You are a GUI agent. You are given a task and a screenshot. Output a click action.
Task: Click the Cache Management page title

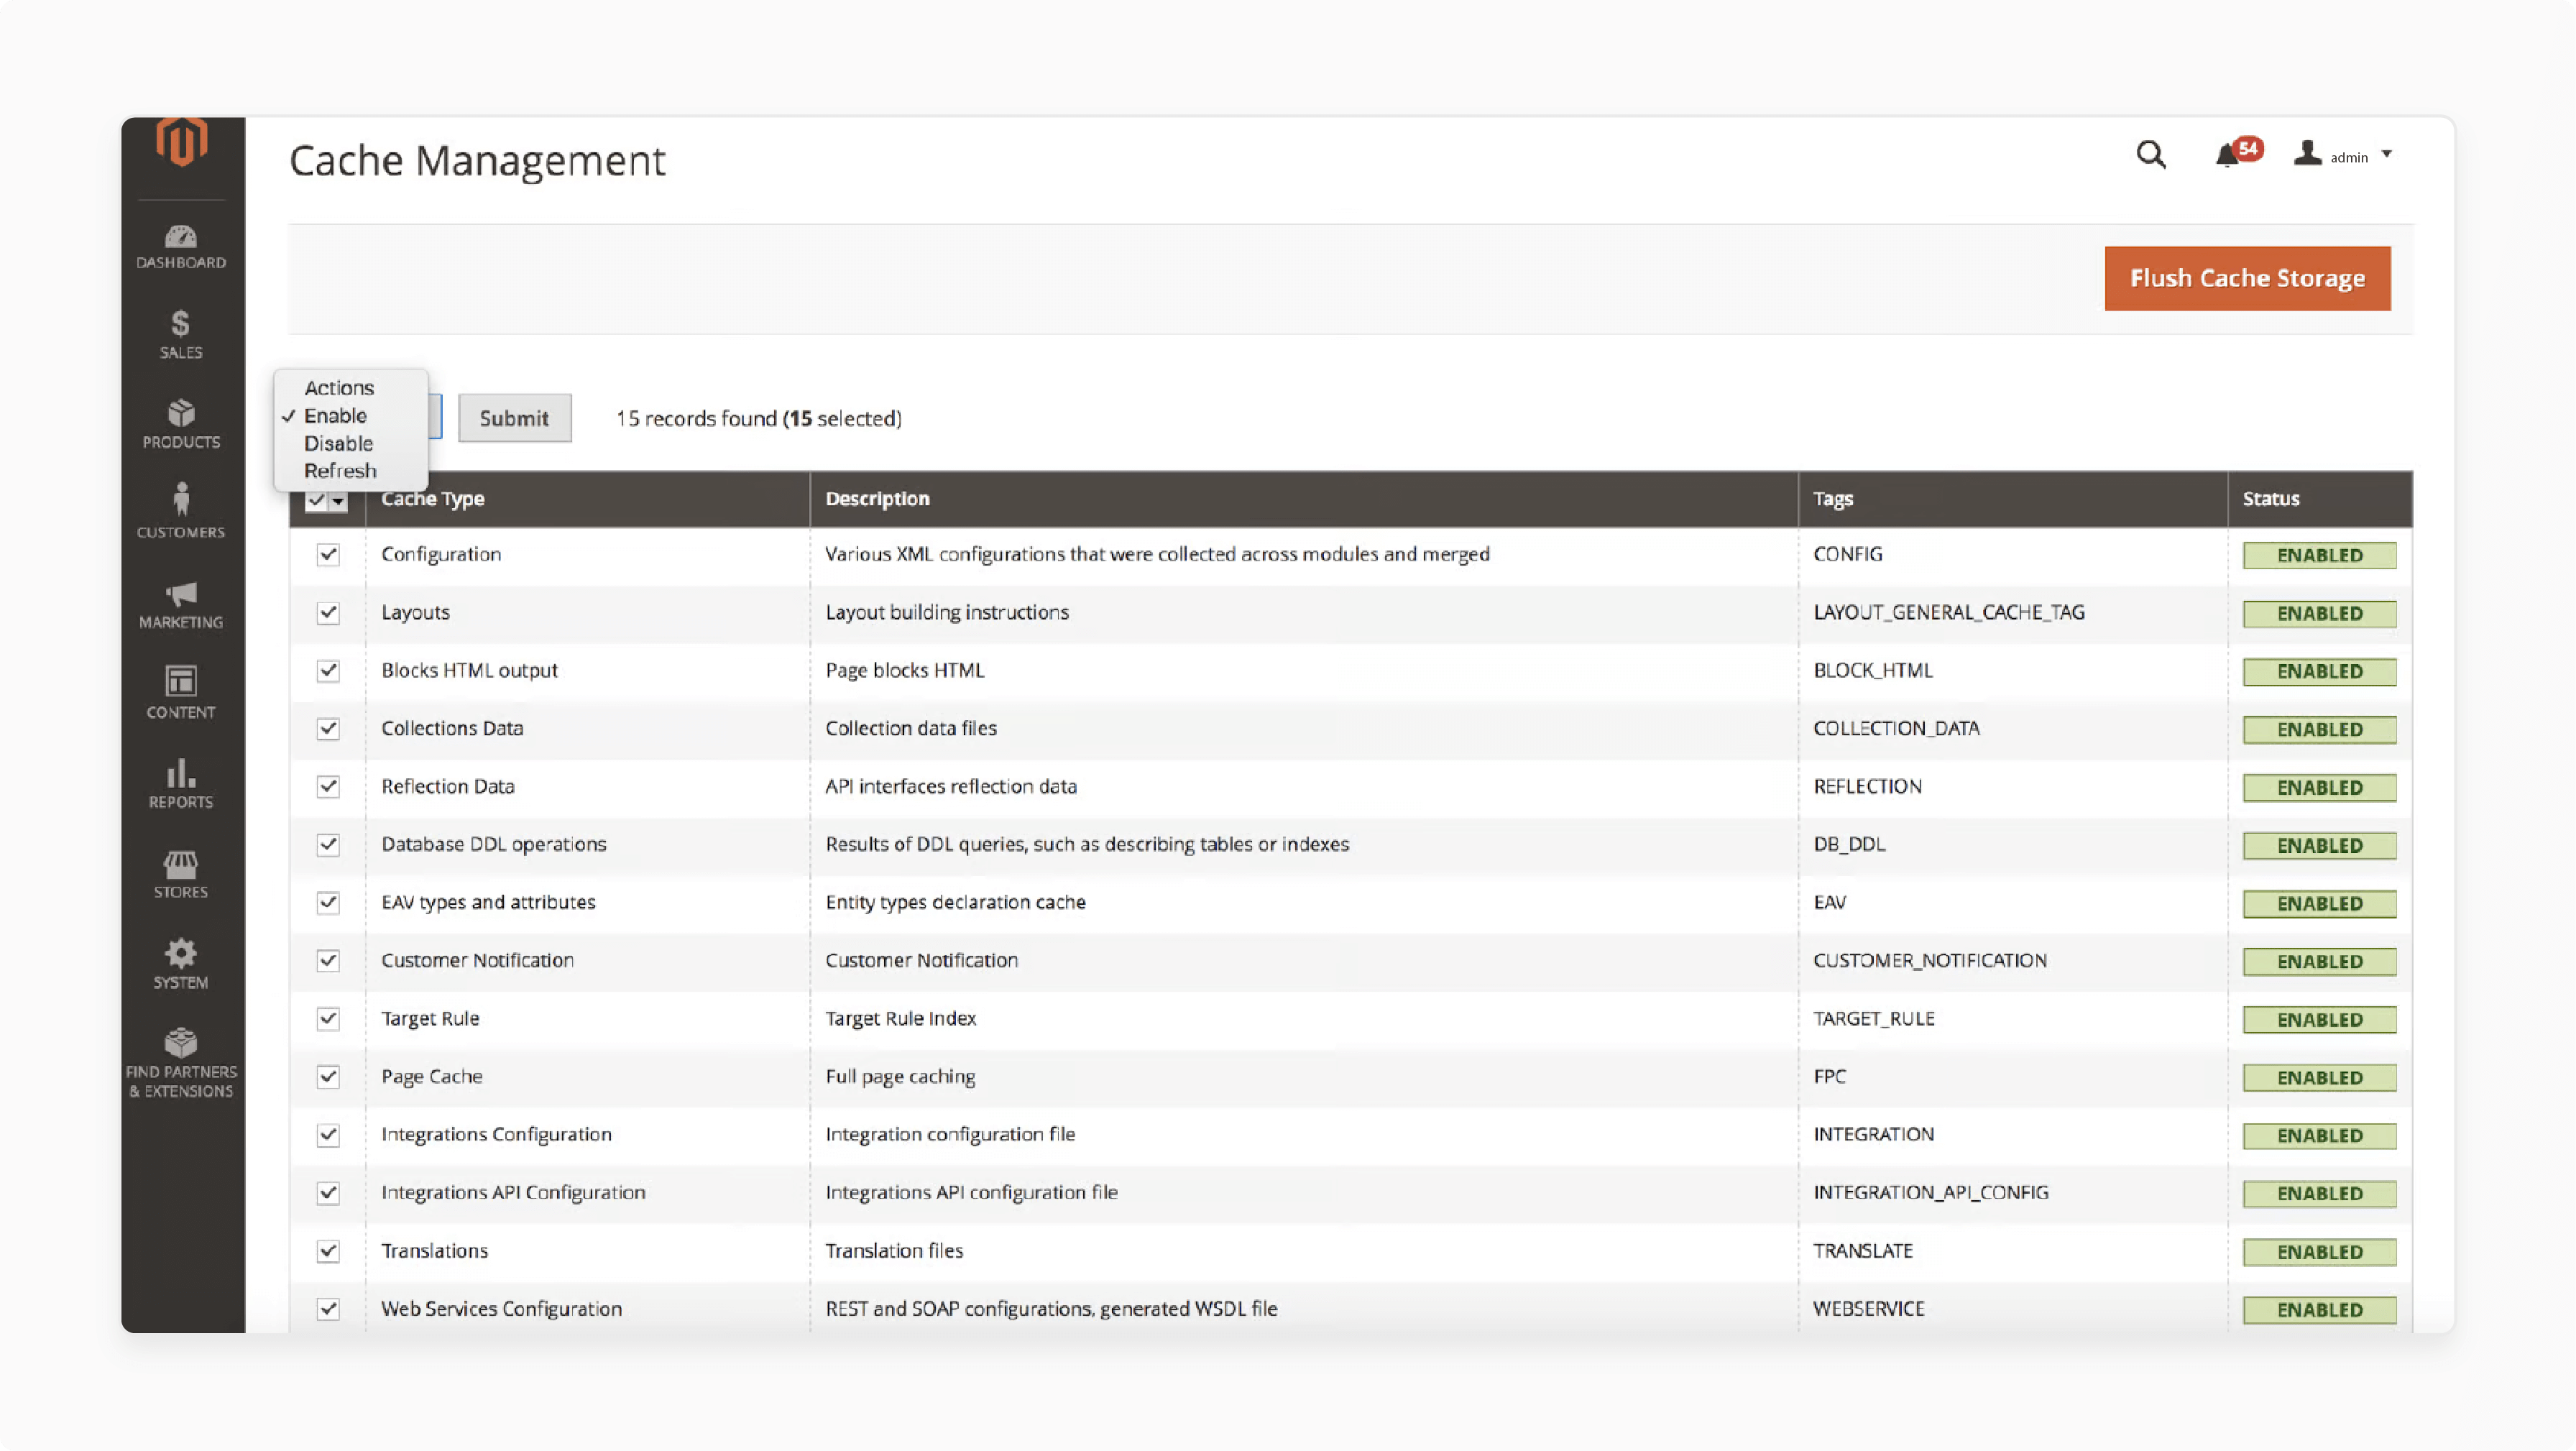click(x=477, y=161)
